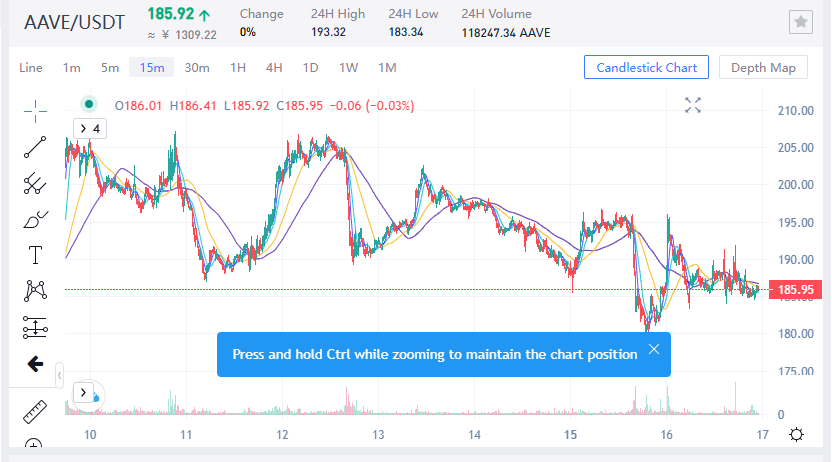Select the 1W timeframe
The height and width of the screenshot is (462, 832).
coord(349,68)
